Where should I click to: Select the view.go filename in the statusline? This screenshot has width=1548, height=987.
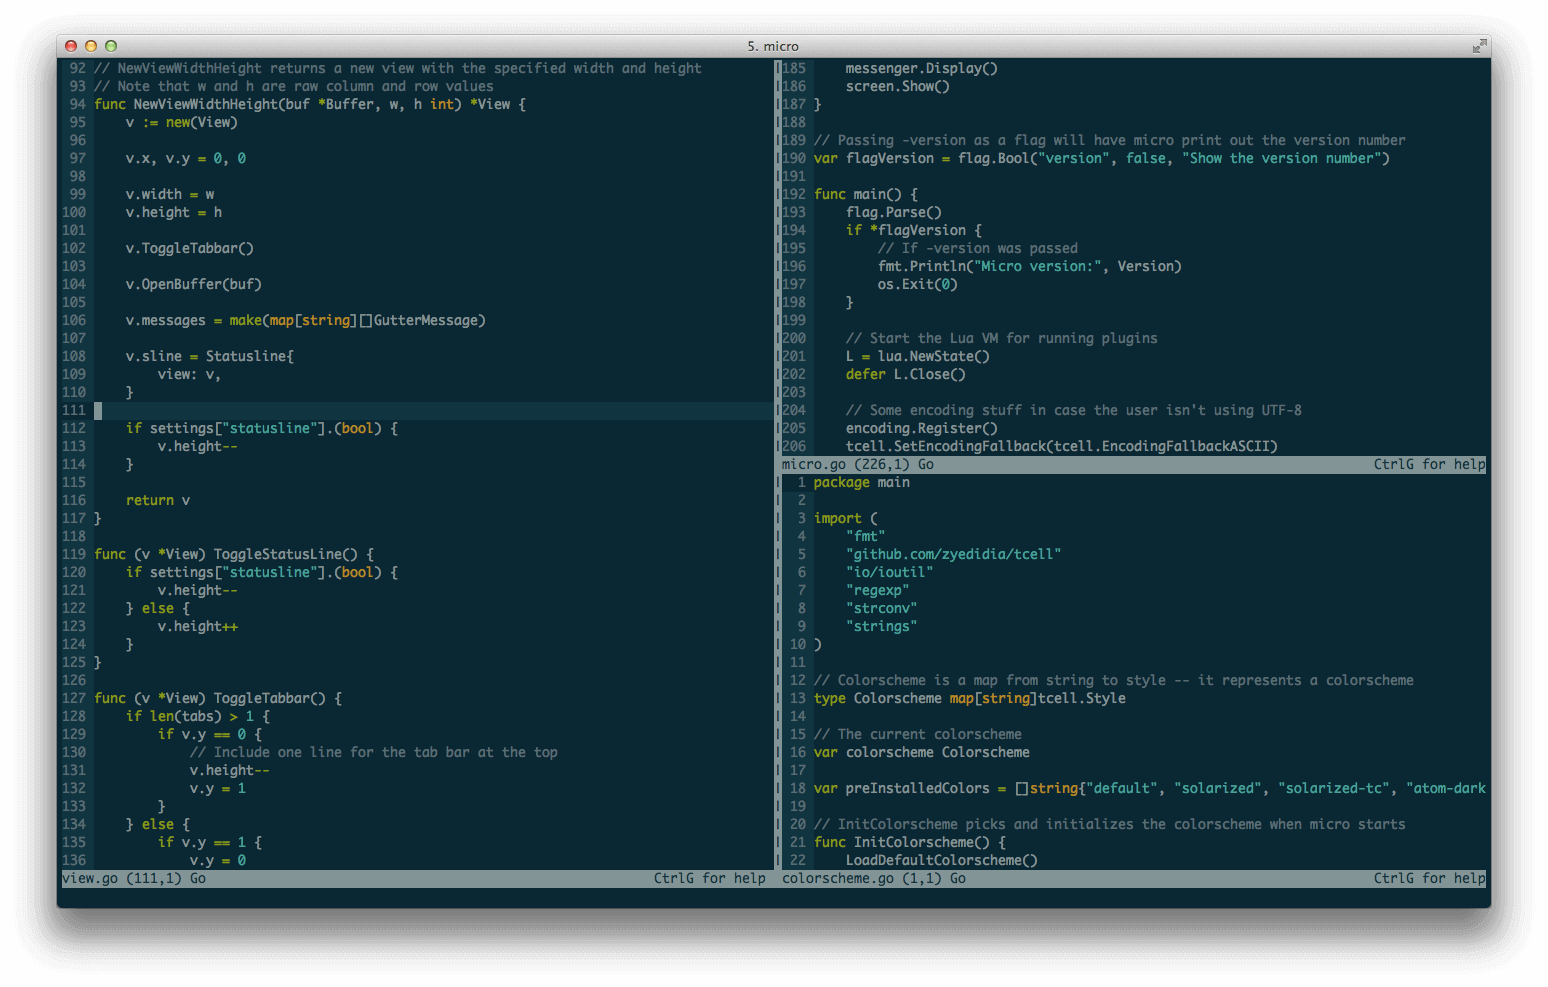point(88,878)
